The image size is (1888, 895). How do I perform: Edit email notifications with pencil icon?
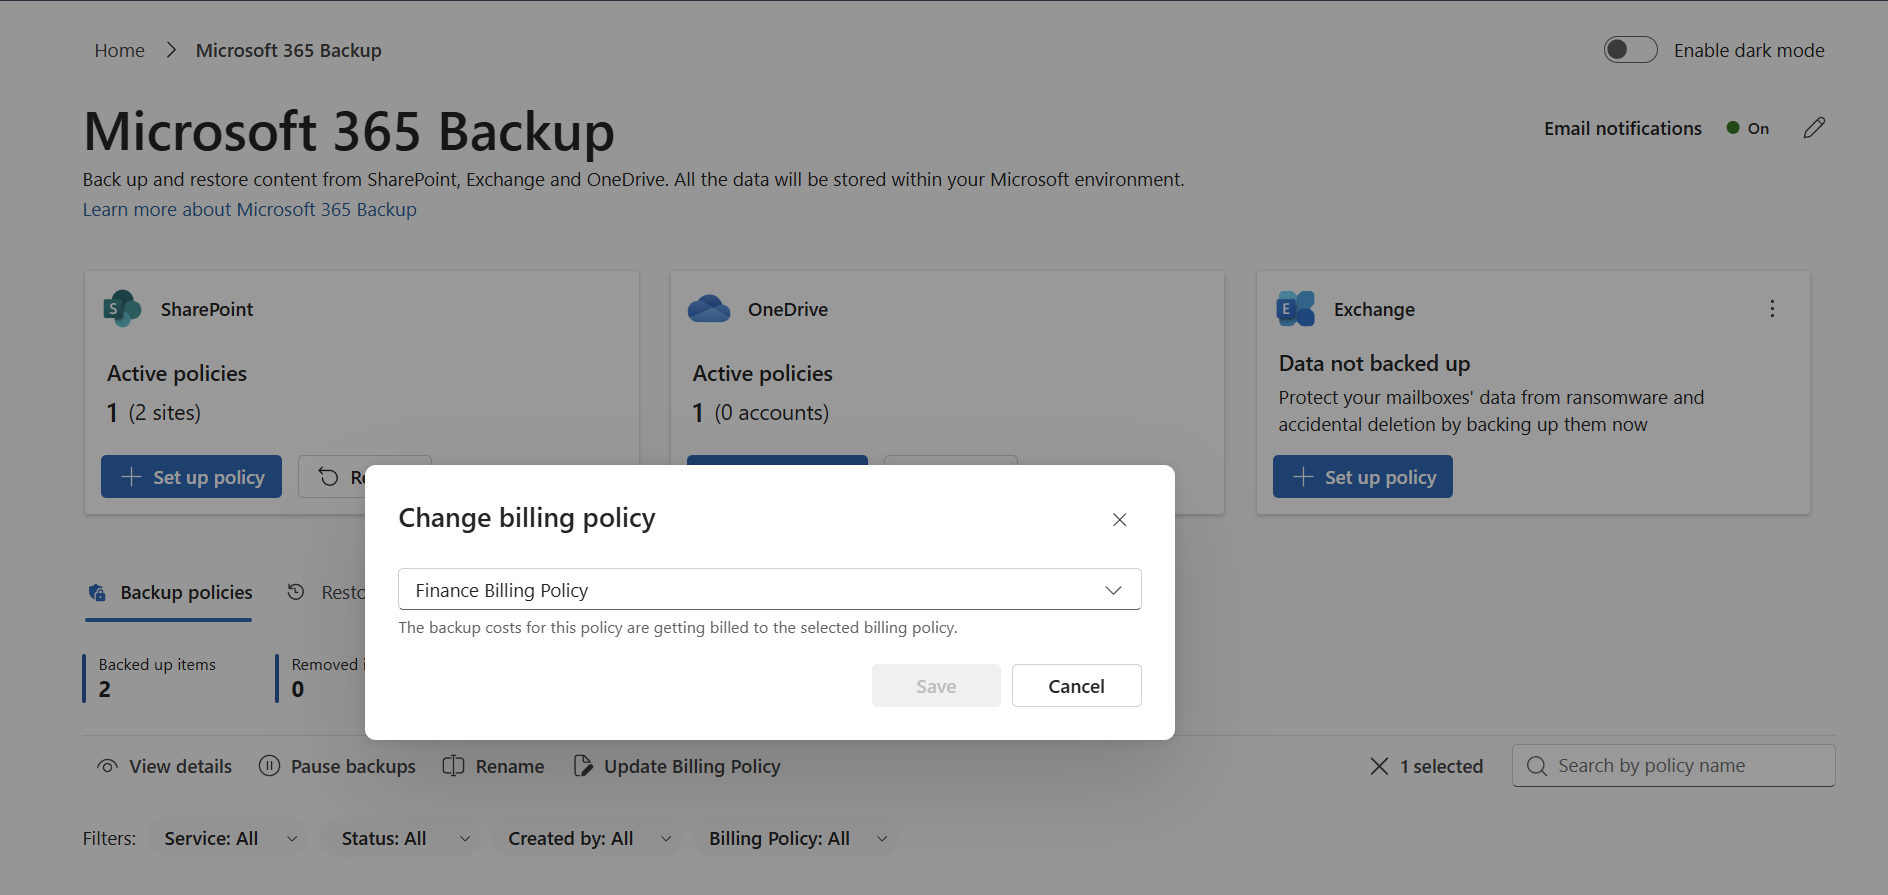(x=1814, y=128)
